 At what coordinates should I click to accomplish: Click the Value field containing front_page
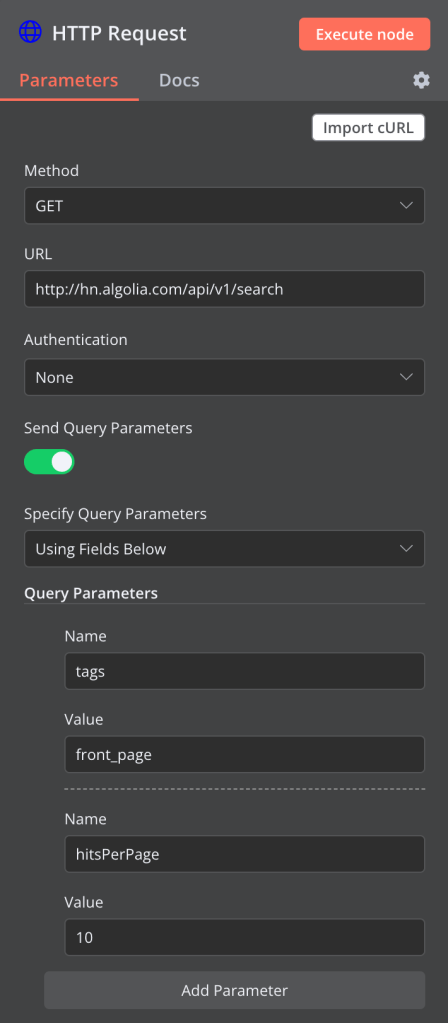pos(245,755)
